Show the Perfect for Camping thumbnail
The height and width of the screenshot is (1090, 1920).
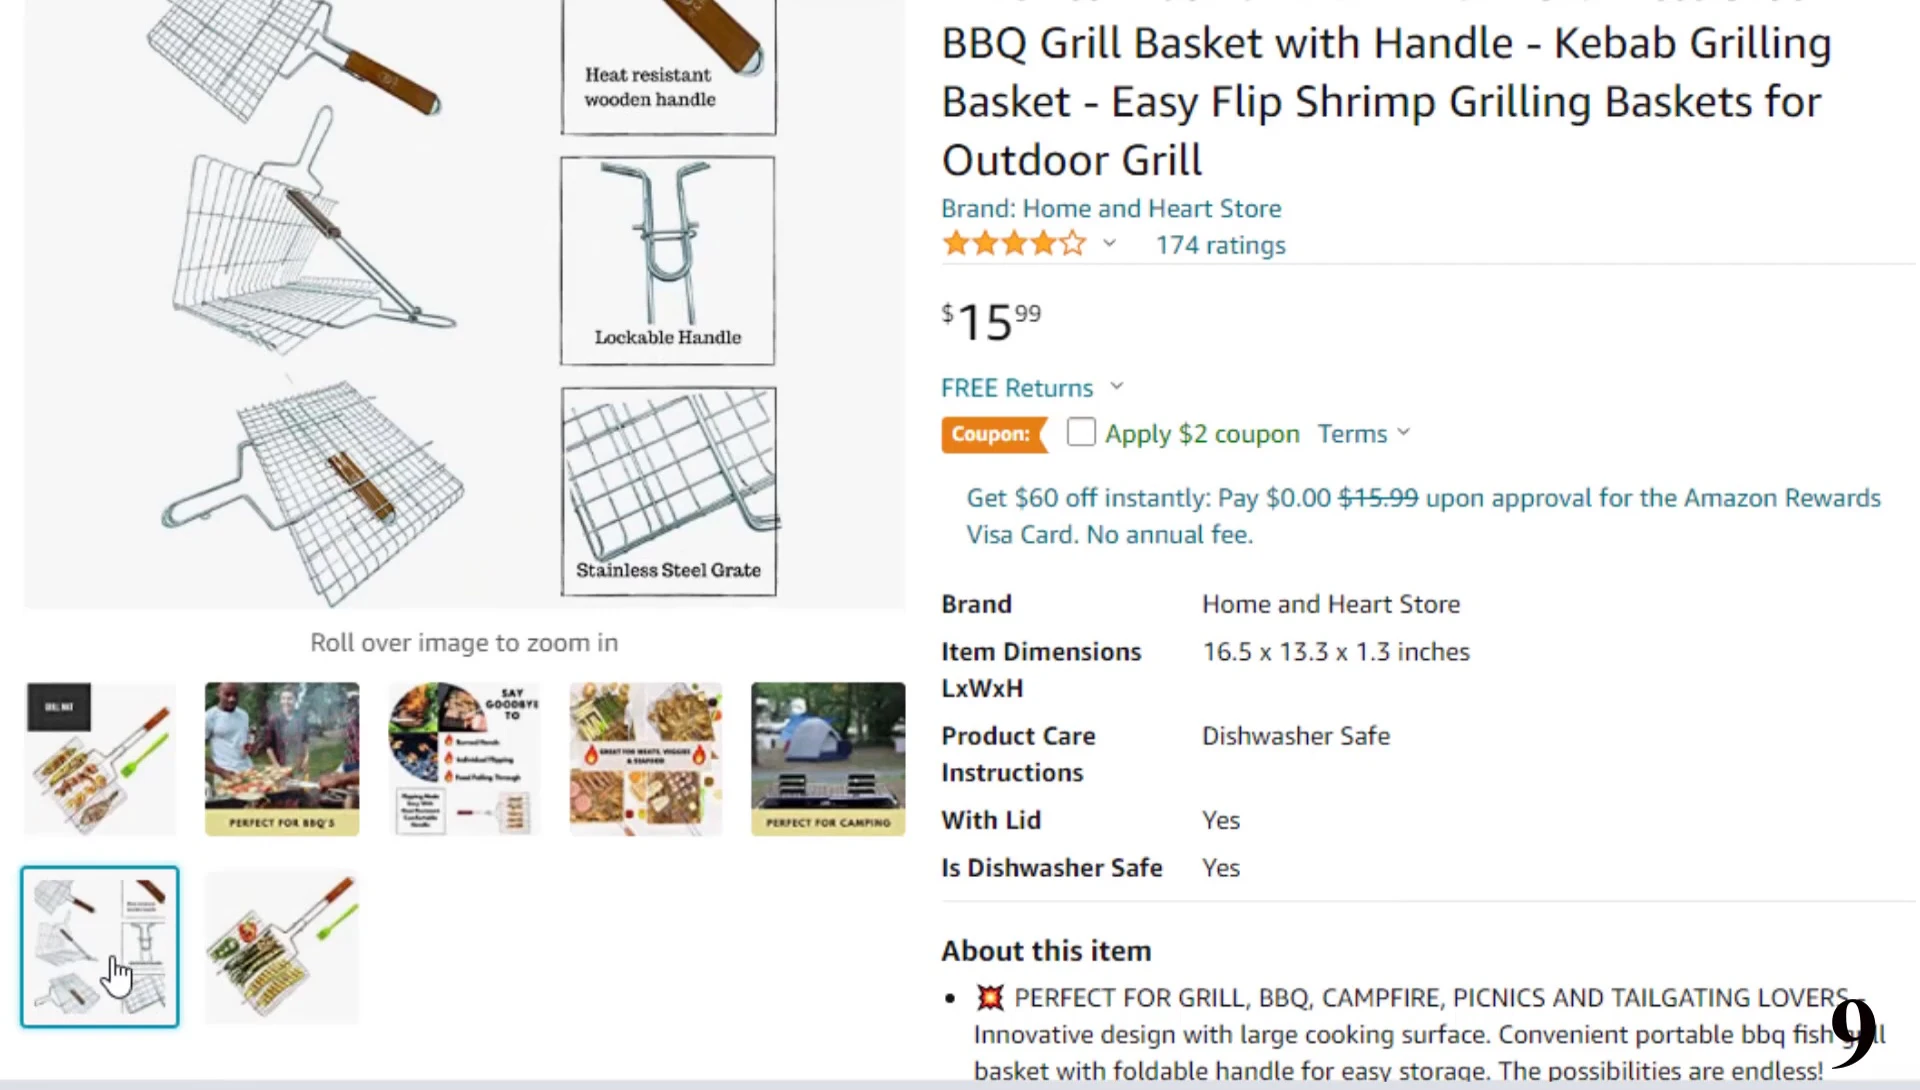828,759
